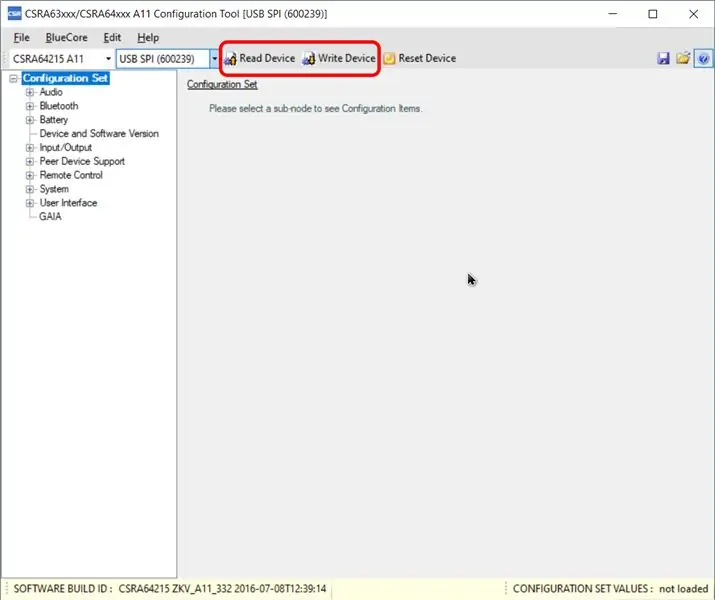Open the USB SPI (600239) transport dropdown arrow
Viewport: 715px width, 600px height.
[214, 59]
